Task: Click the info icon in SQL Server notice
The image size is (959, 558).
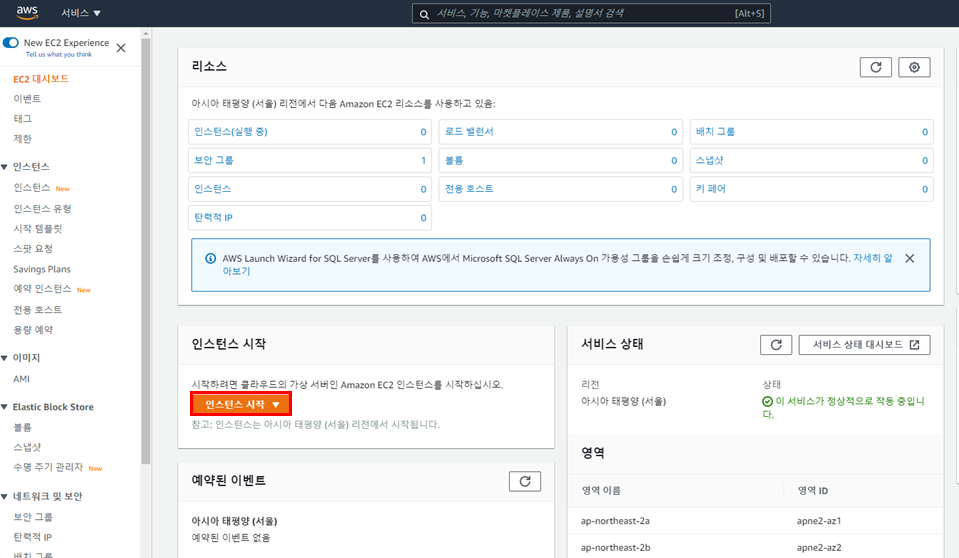Action: click(210, 258)
